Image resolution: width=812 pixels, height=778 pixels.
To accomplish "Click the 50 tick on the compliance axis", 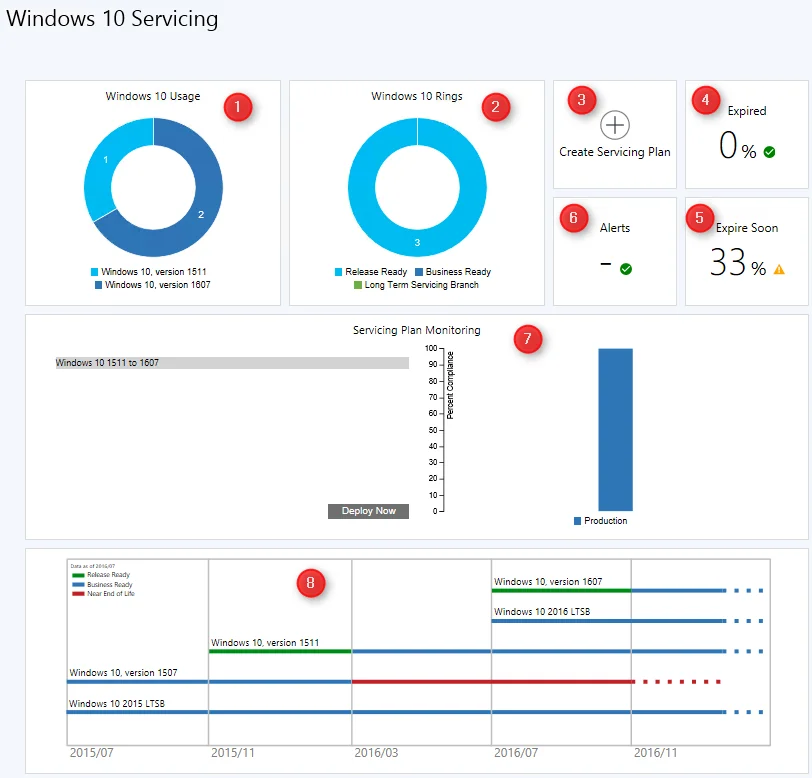I will (x=433, y=430).
